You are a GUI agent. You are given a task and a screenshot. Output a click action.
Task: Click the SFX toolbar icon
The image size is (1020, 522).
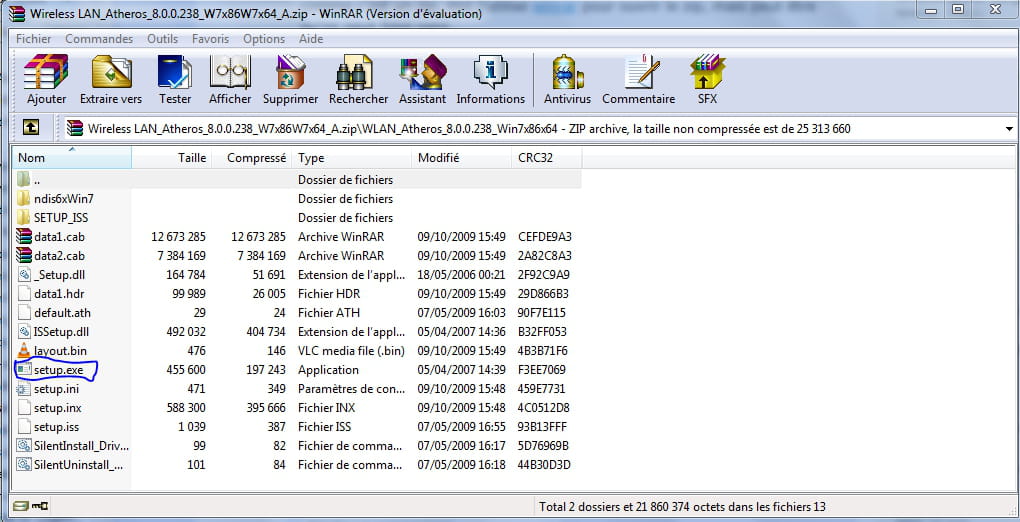(708, 72)
